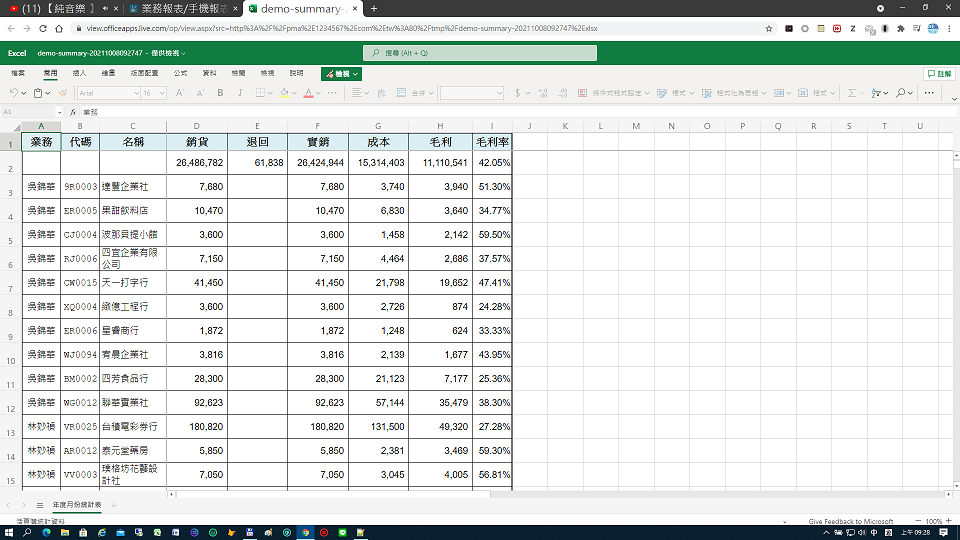
Task: Expand the Name Box dropdown arrow
Action: point(59,112)
